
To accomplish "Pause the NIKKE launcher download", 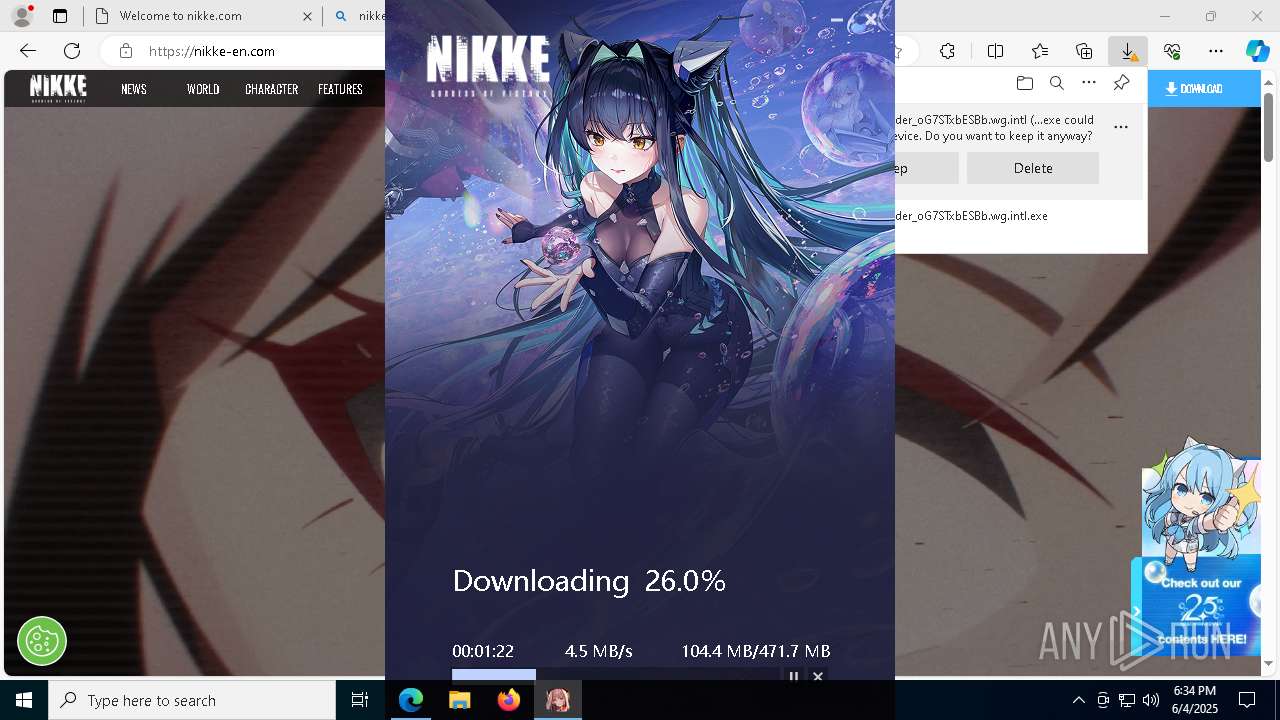I will point(794,677).
